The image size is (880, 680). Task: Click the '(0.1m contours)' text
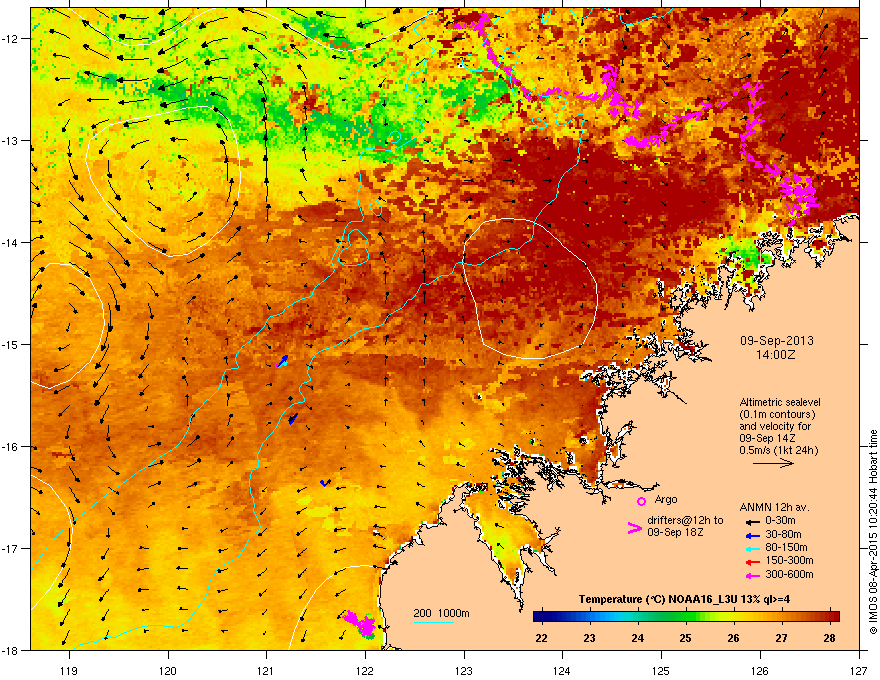[777, 415]
